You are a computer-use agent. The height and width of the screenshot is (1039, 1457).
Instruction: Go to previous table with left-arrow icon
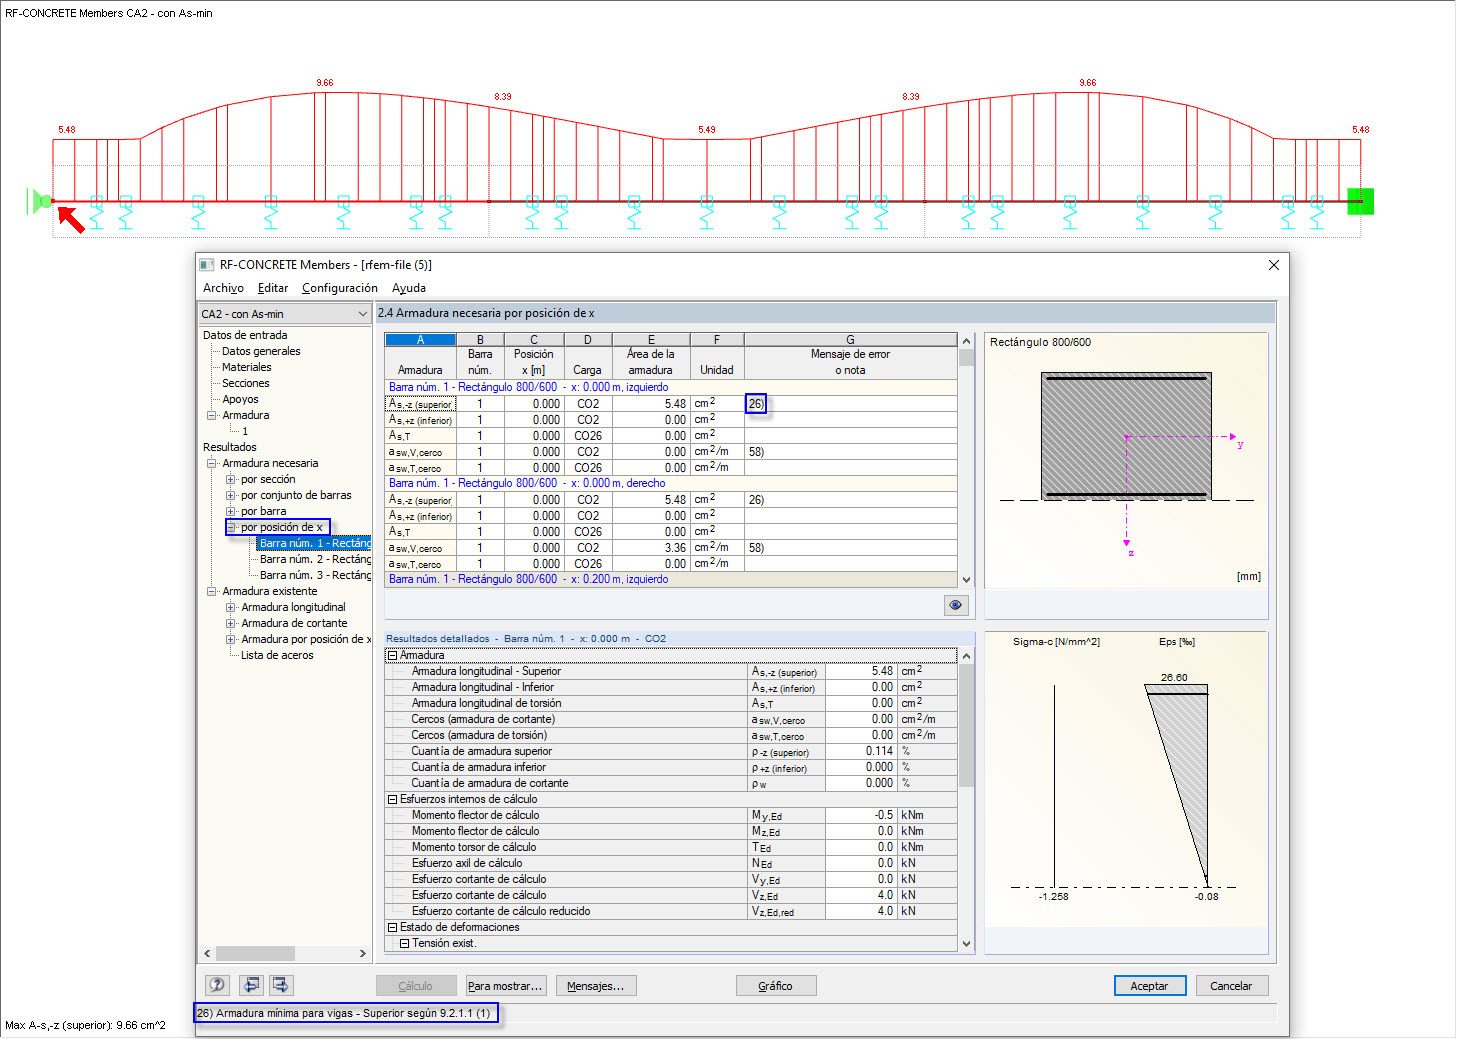point(251,985)
